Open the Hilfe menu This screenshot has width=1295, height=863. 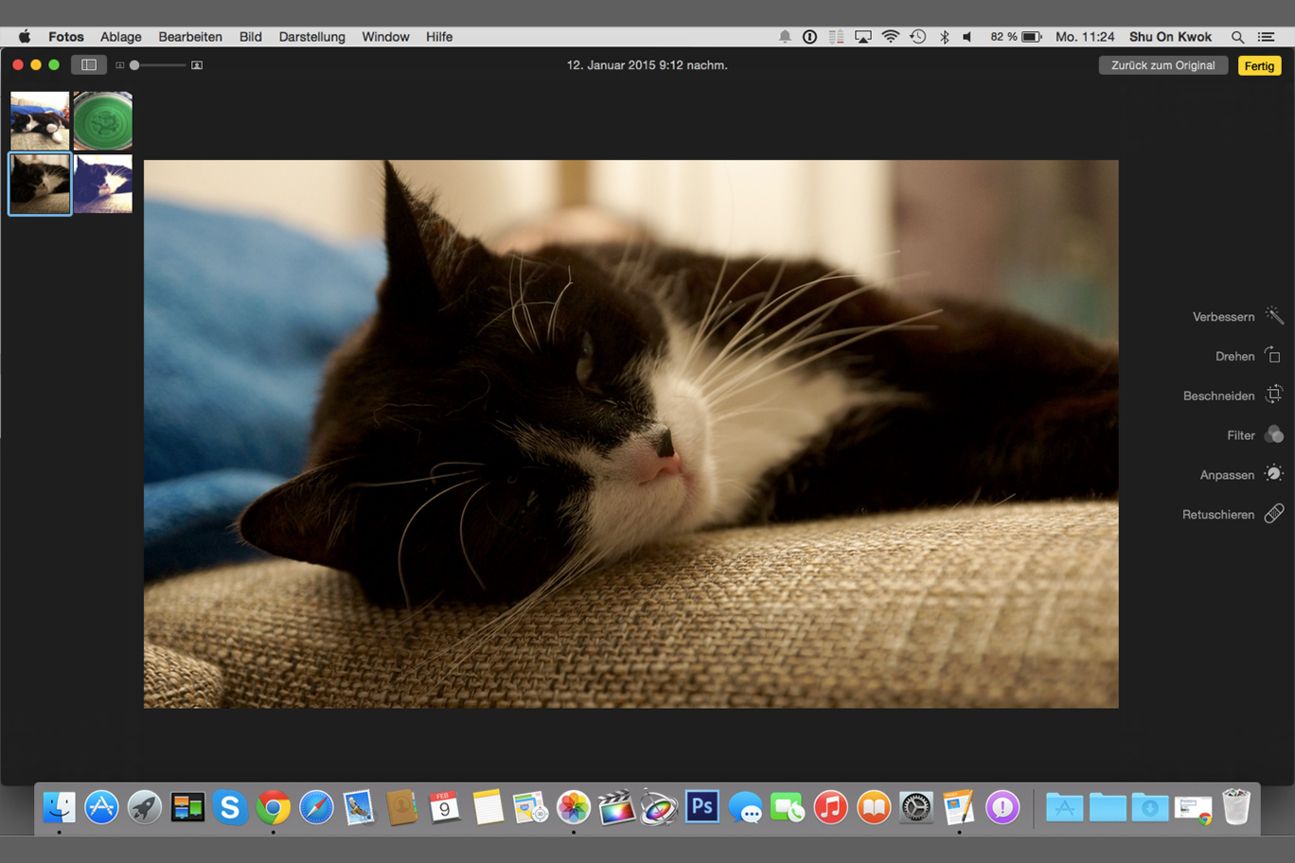click(x=439, y=37)
